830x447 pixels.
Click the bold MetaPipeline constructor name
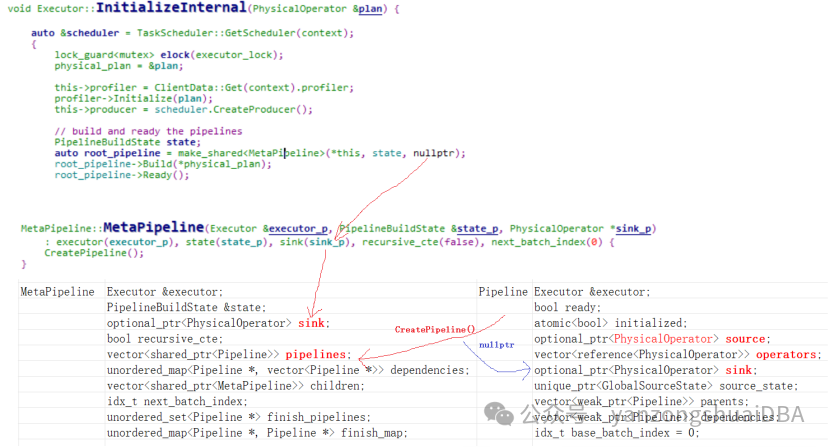pyautogui.click(x=154, y=228)
